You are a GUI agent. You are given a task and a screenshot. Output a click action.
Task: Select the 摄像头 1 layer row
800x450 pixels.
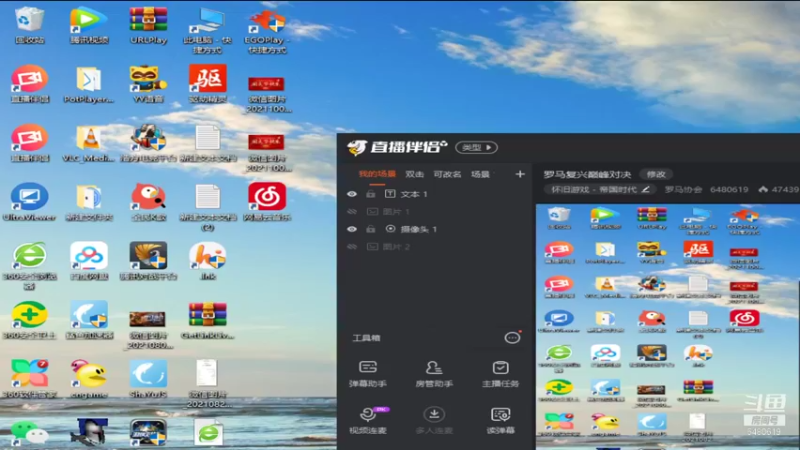coord(436,229)
